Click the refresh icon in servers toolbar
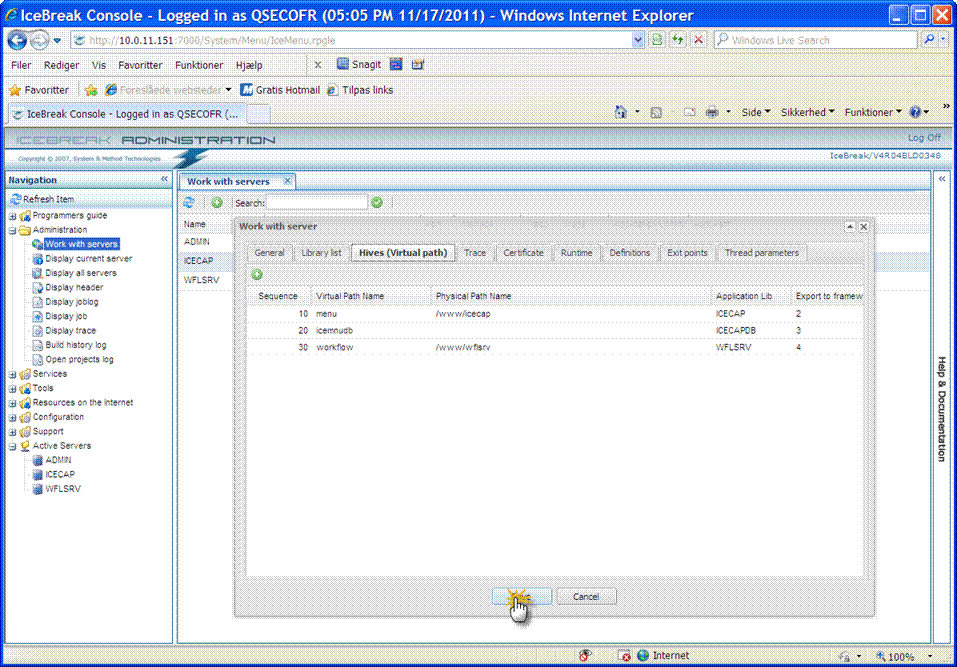This screenshot has width=957, height=667. [x=189, y=203]
